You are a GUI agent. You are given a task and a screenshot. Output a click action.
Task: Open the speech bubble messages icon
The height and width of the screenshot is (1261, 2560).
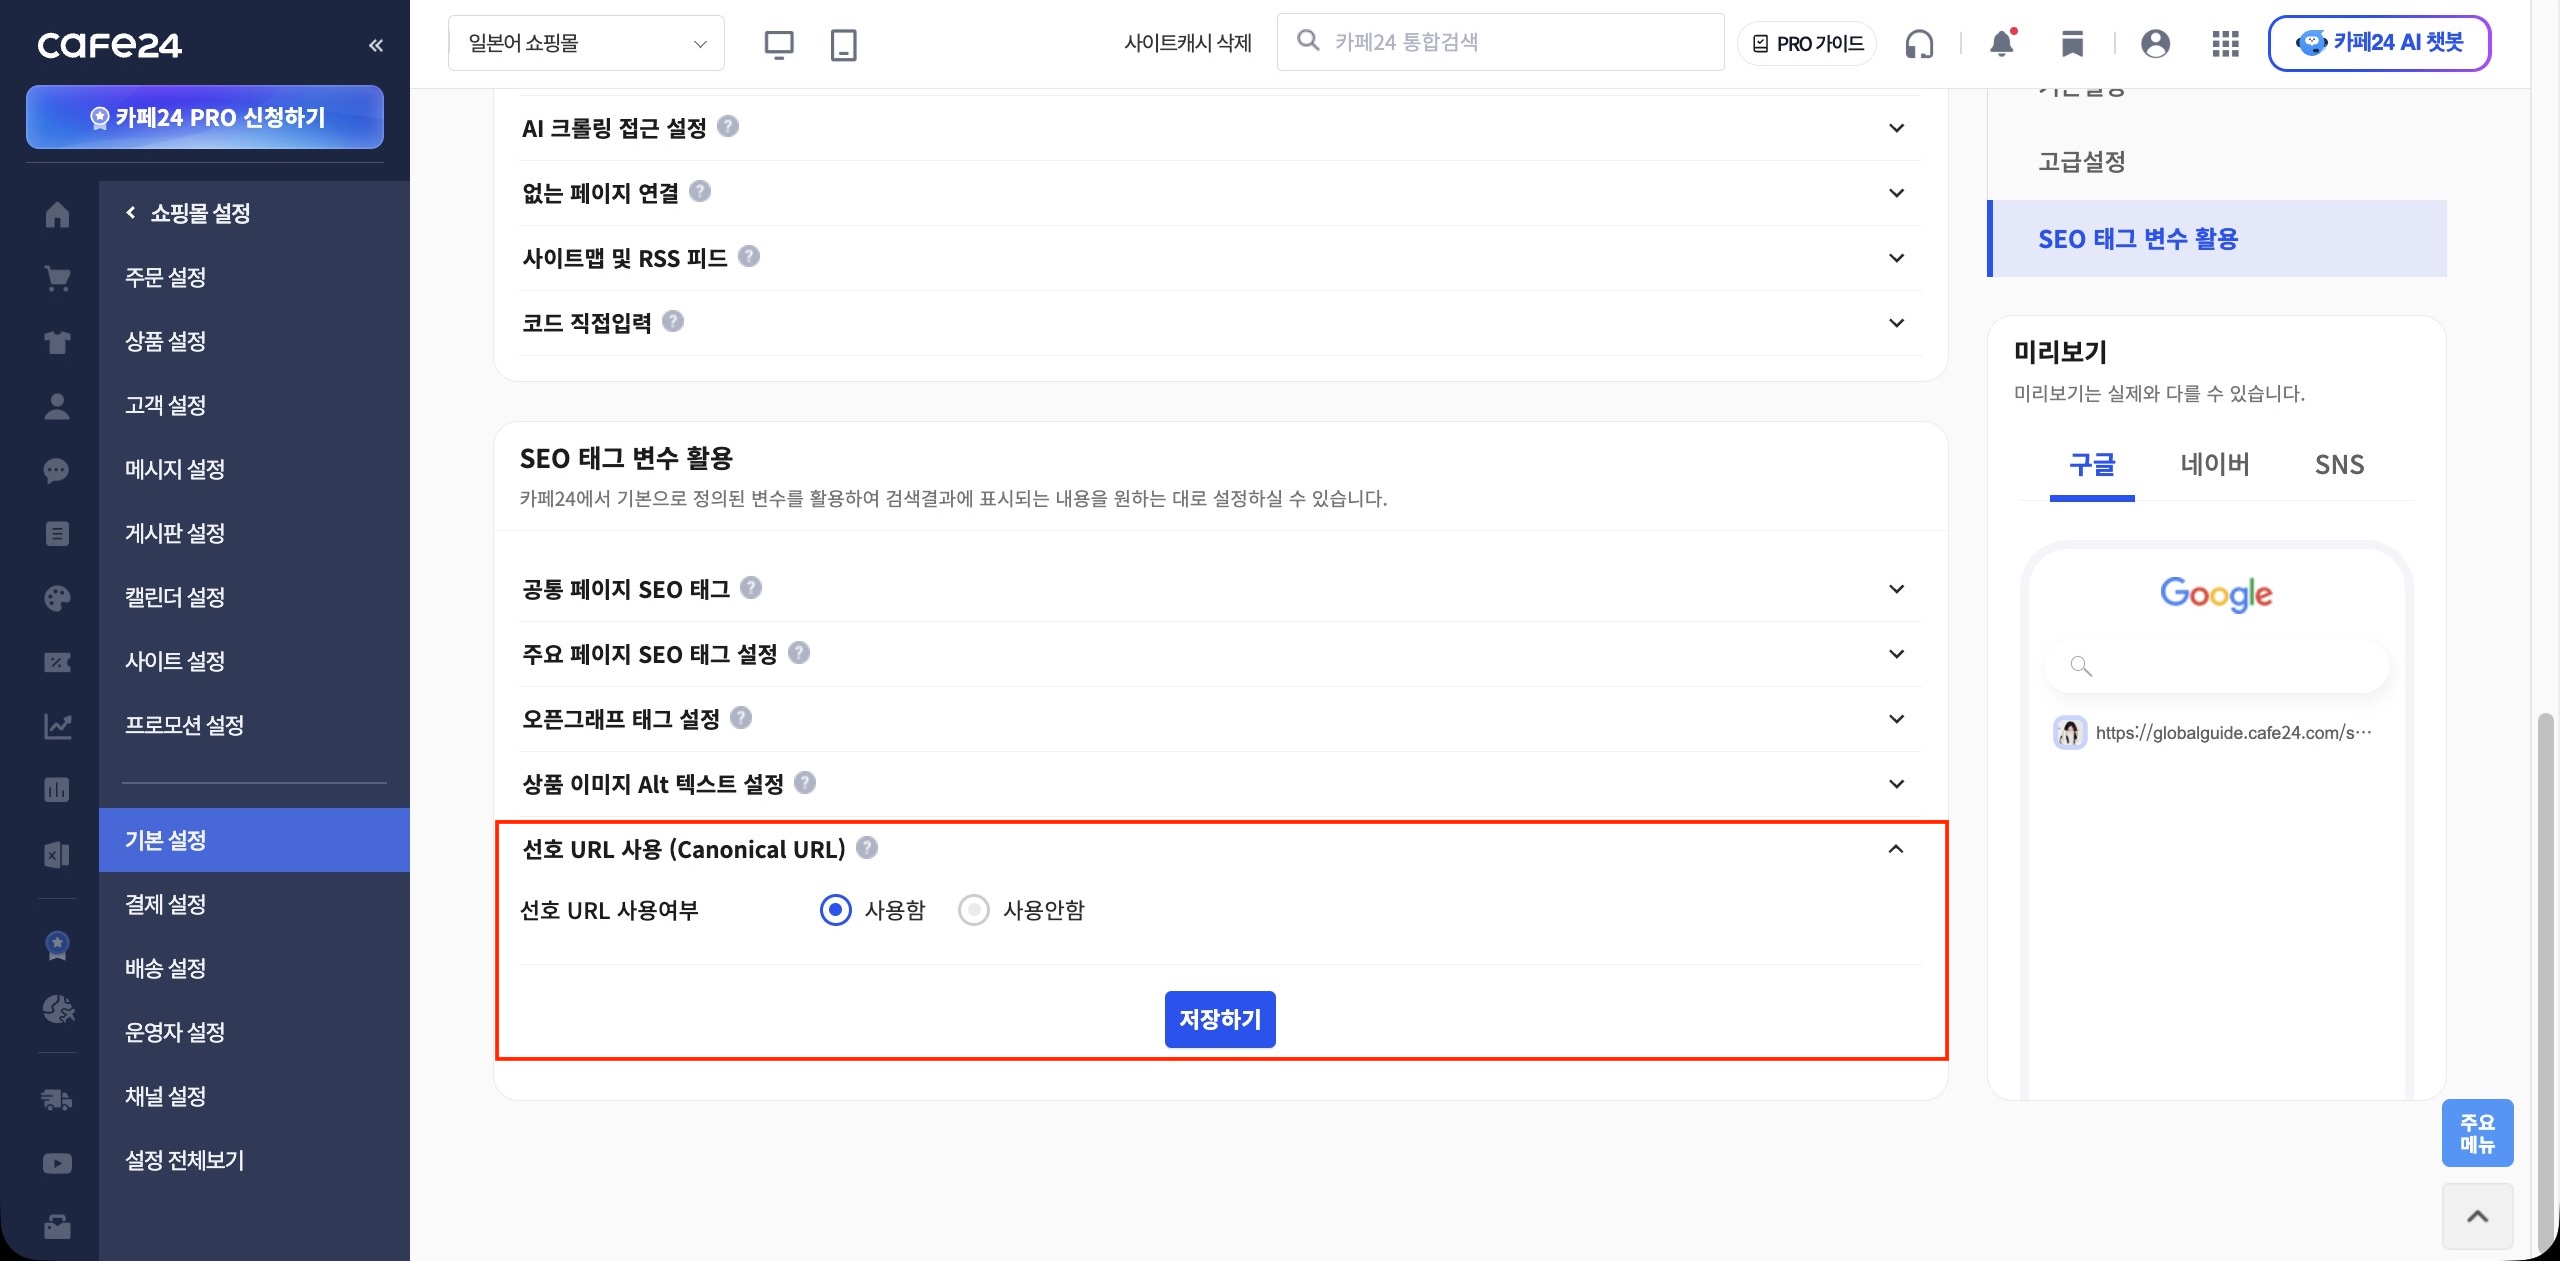click(x=57, y=470)
